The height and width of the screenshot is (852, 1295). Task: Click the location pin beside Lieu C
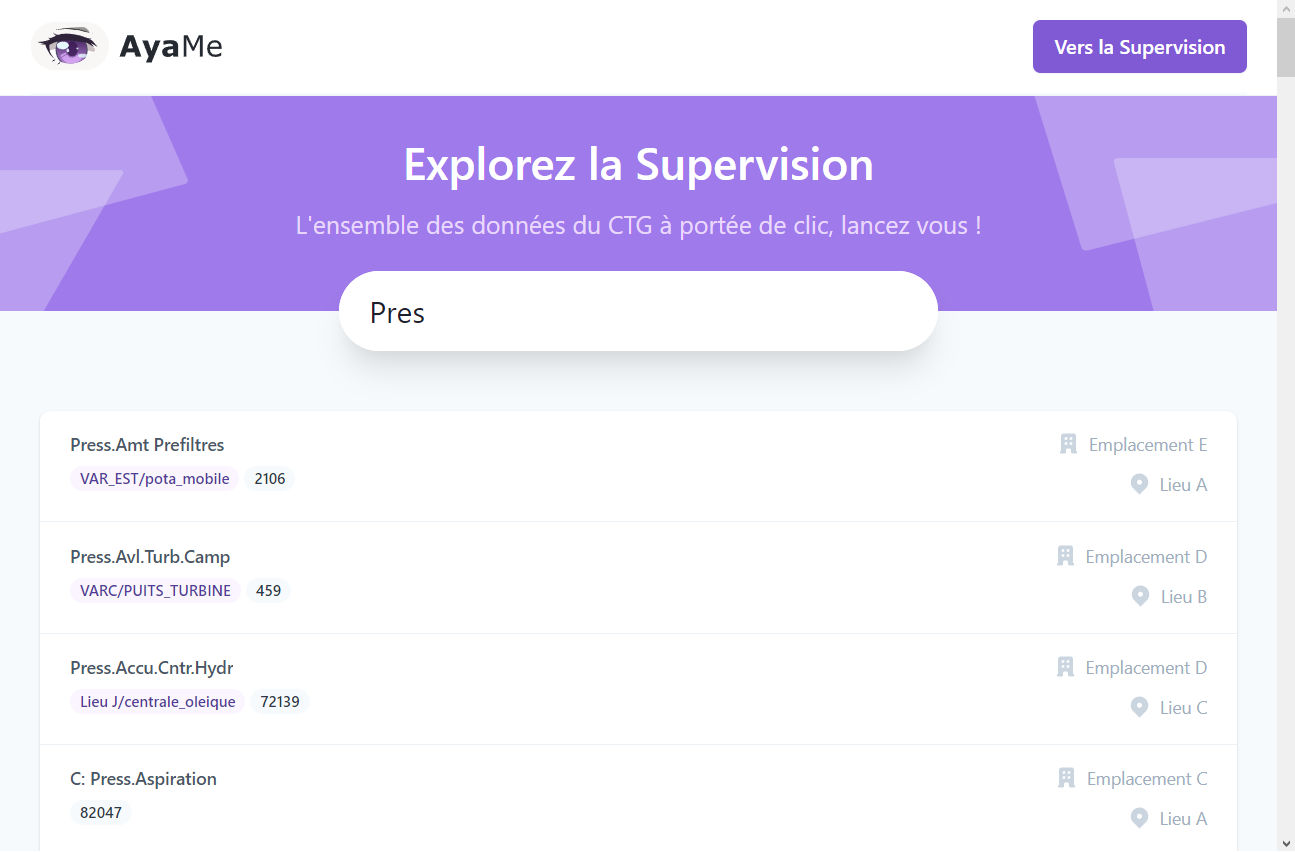[x=1139, y=707]
